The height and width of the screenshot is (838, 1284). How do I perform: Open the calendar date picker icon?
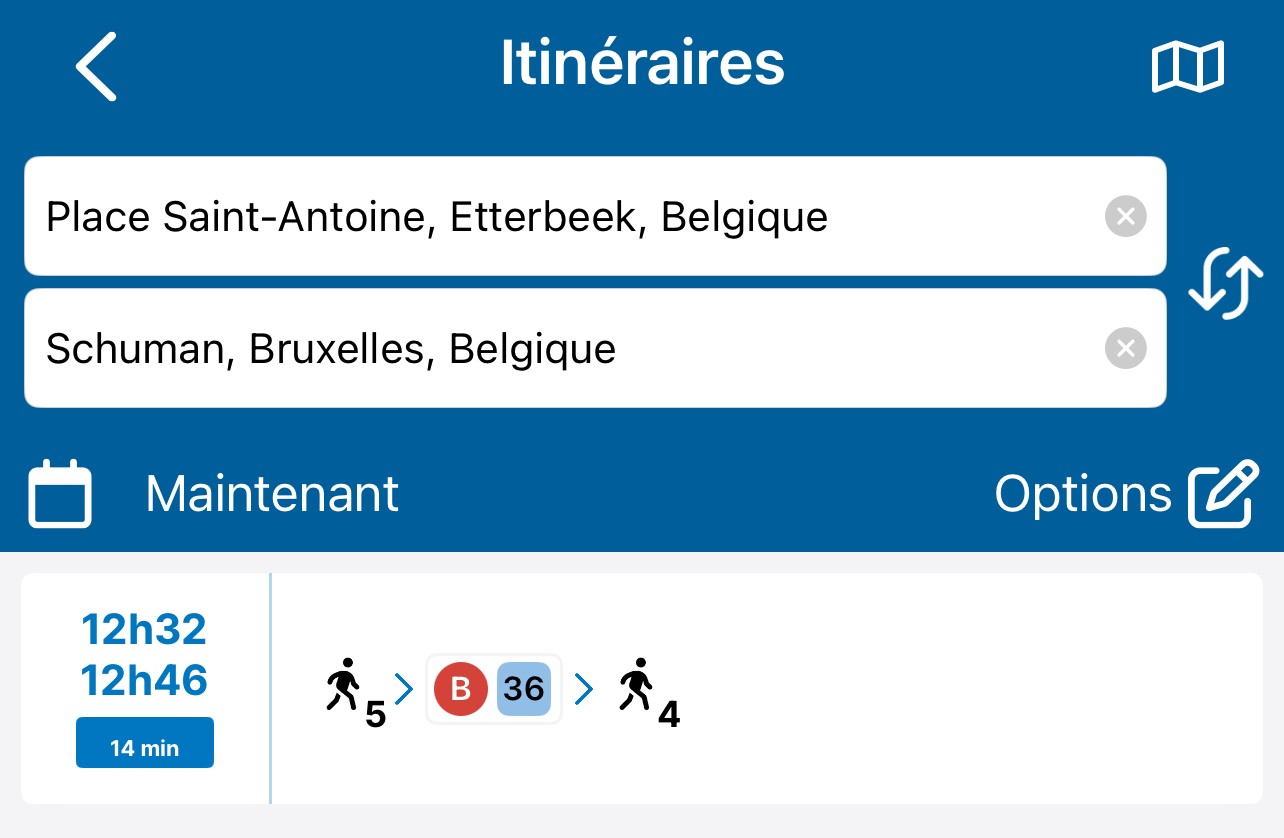(60, 494)
